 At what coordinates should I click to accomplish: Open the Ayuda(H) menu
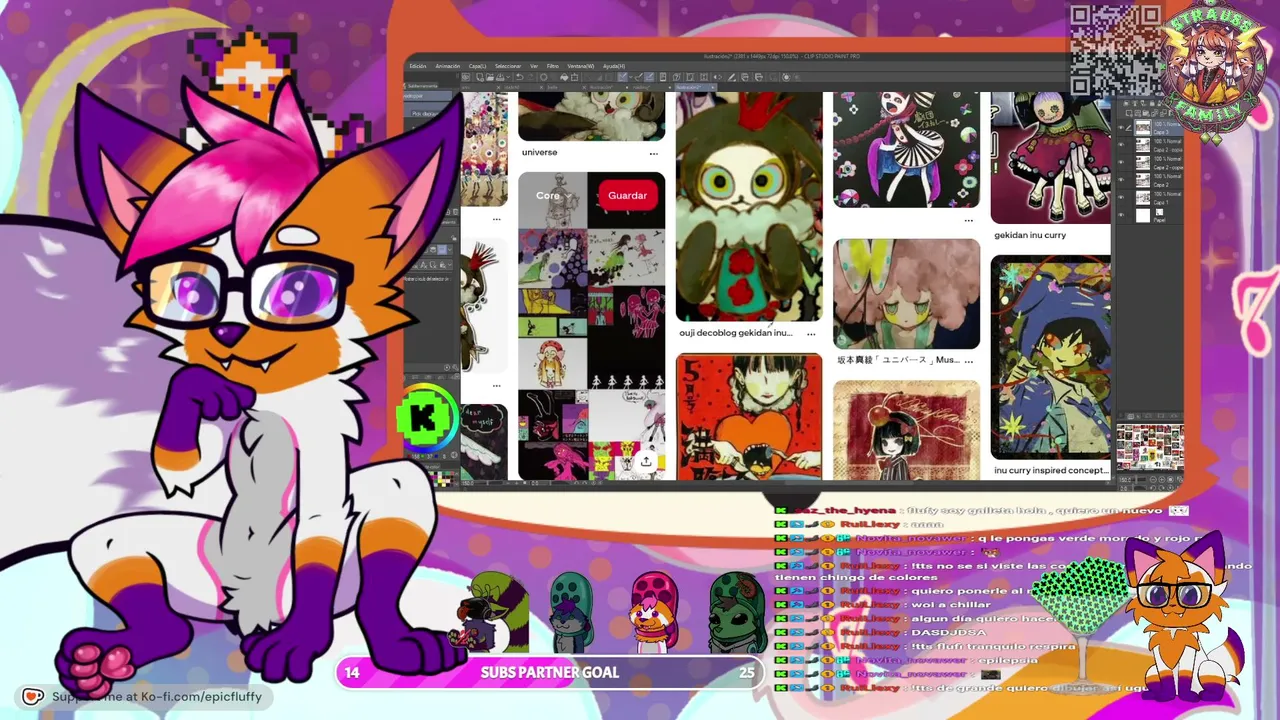[x=614, y=66]
